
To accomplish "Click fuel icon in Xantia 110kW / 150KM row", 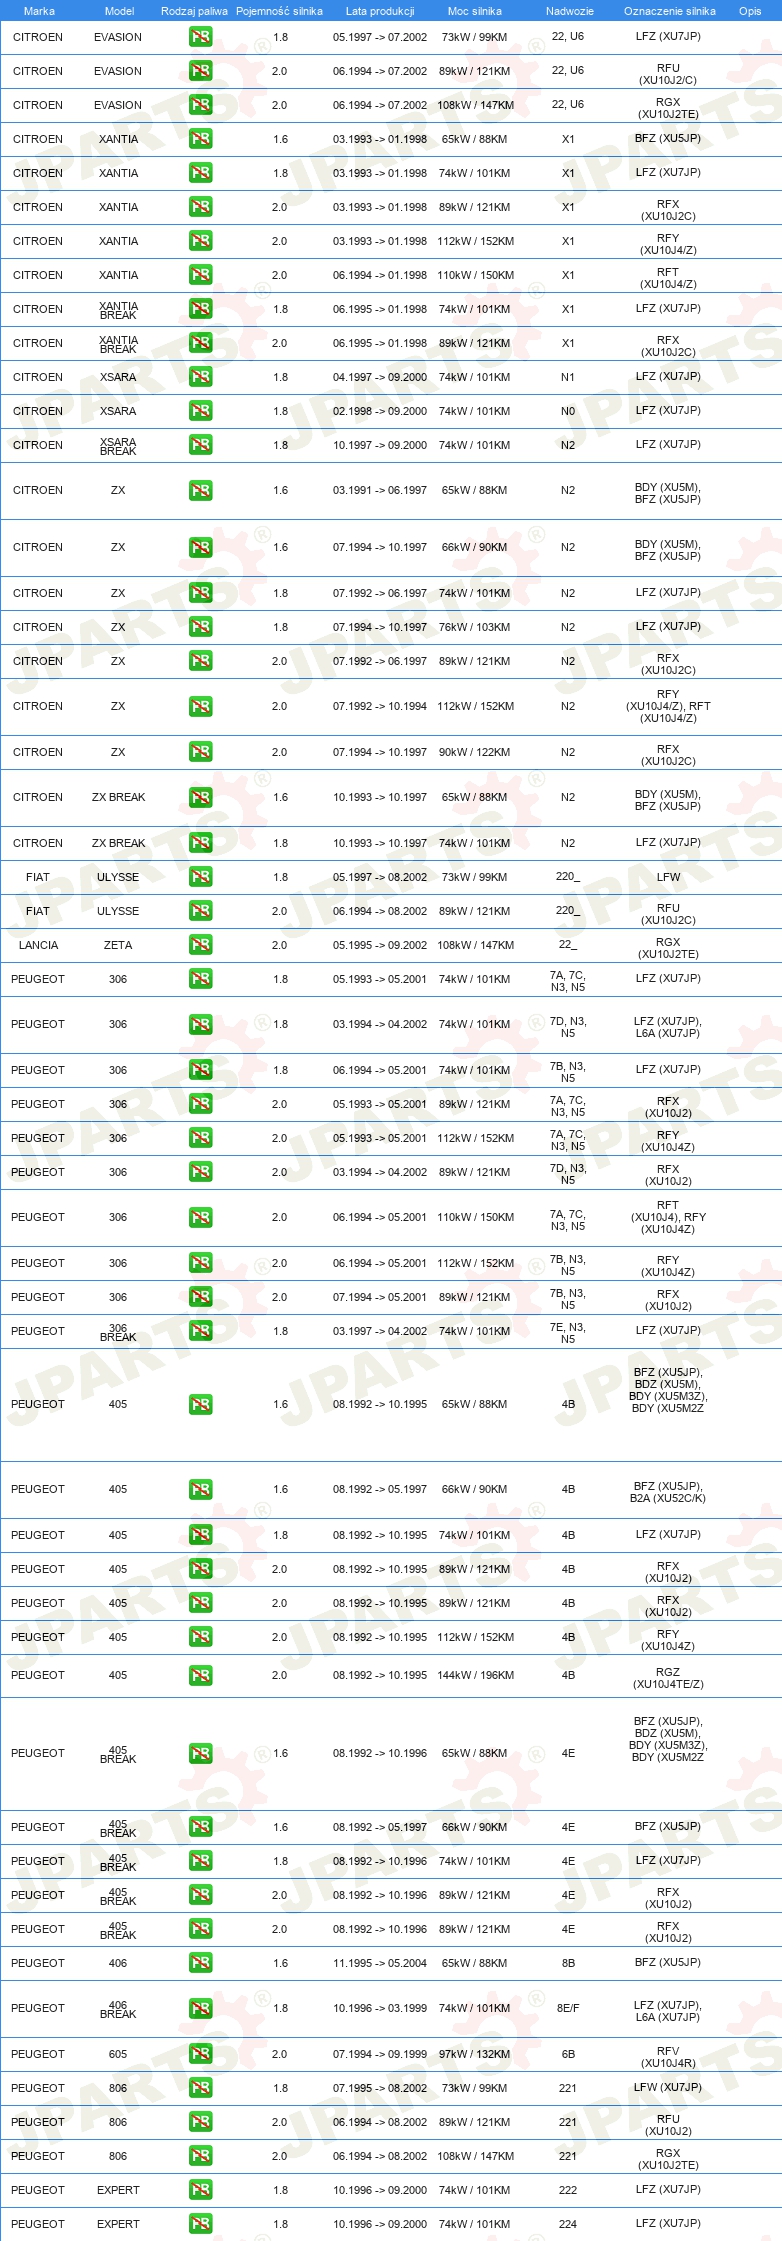I will click(x=200, y=275).
